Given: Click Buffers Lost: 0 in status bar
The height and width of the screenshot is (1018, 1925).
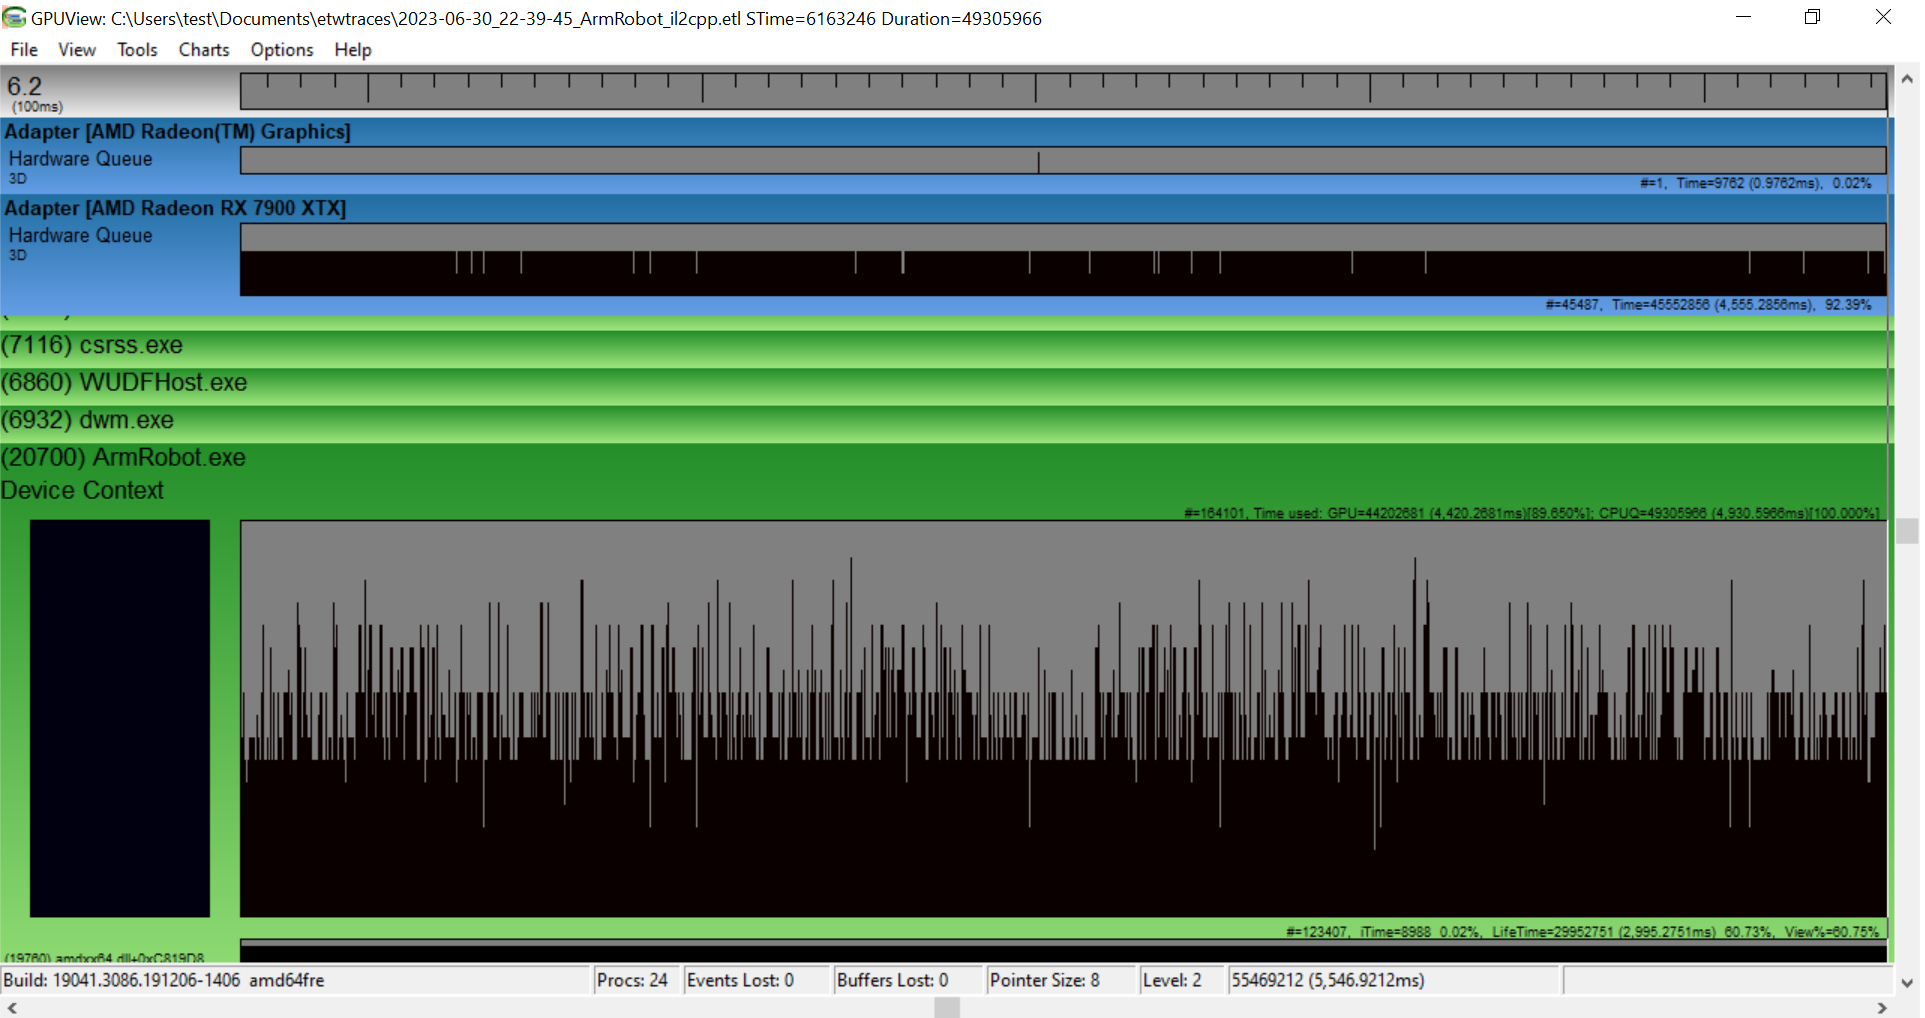Looking at the screenshot, I should 892,981.
